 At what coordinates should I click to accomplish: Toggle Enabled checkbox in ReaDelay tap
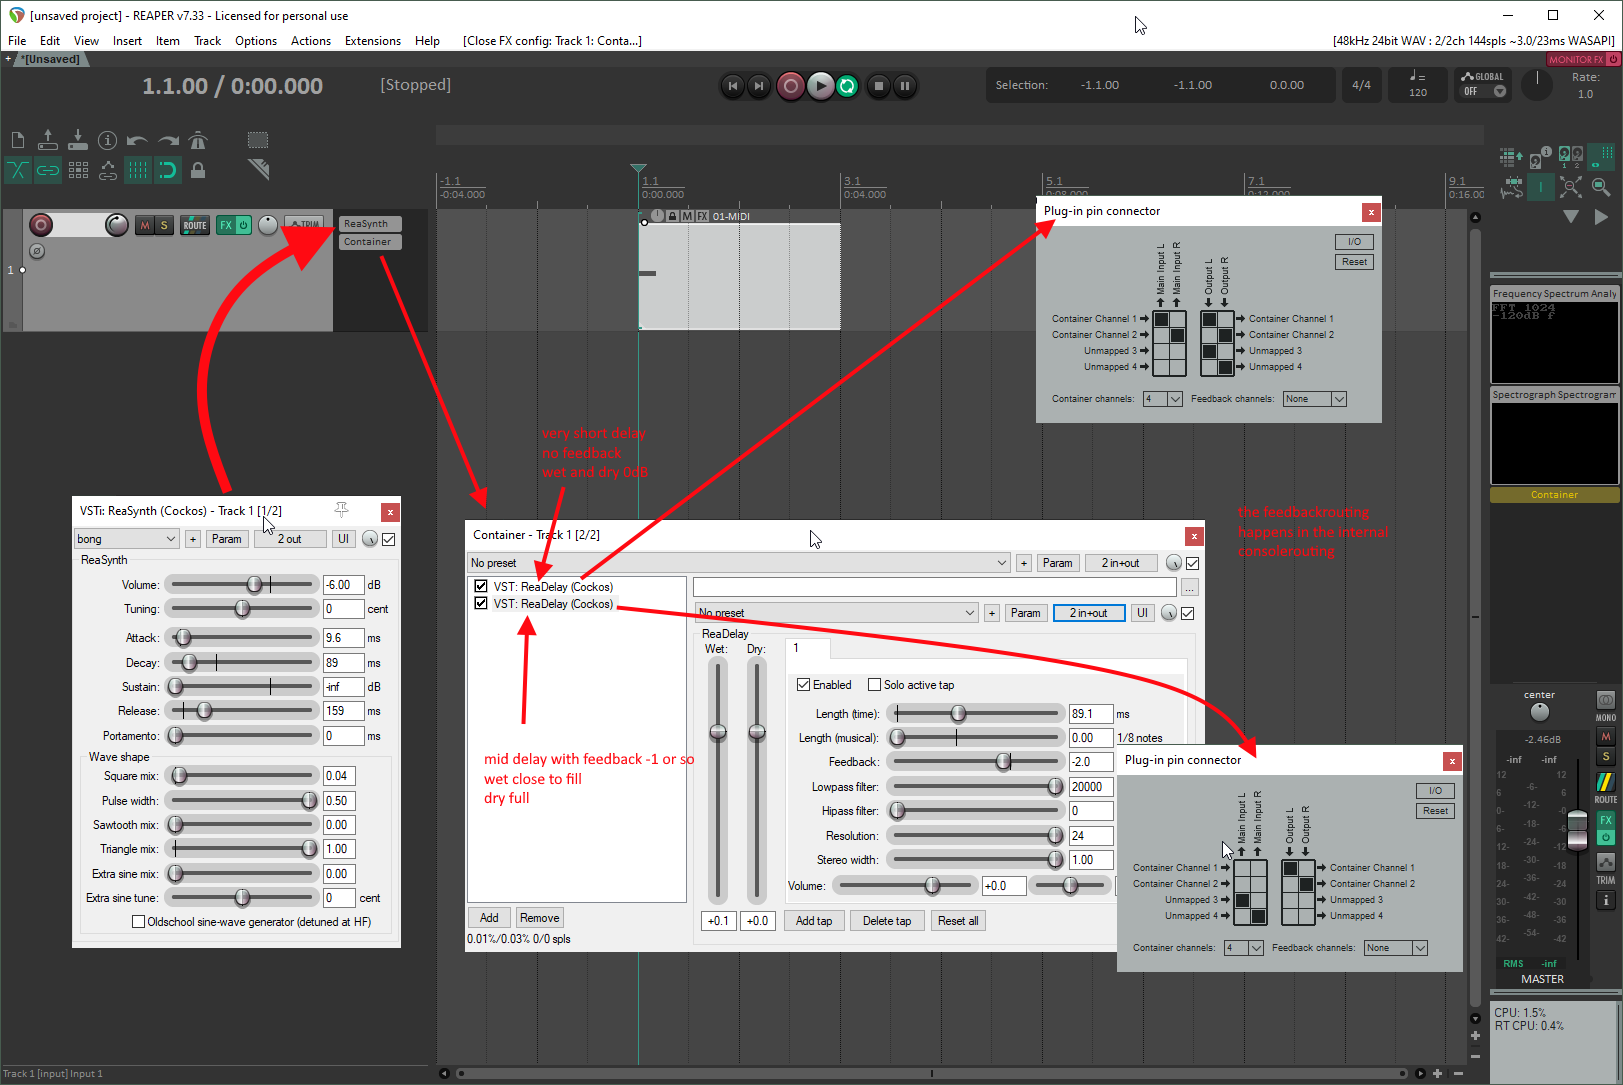pos(803,685)
